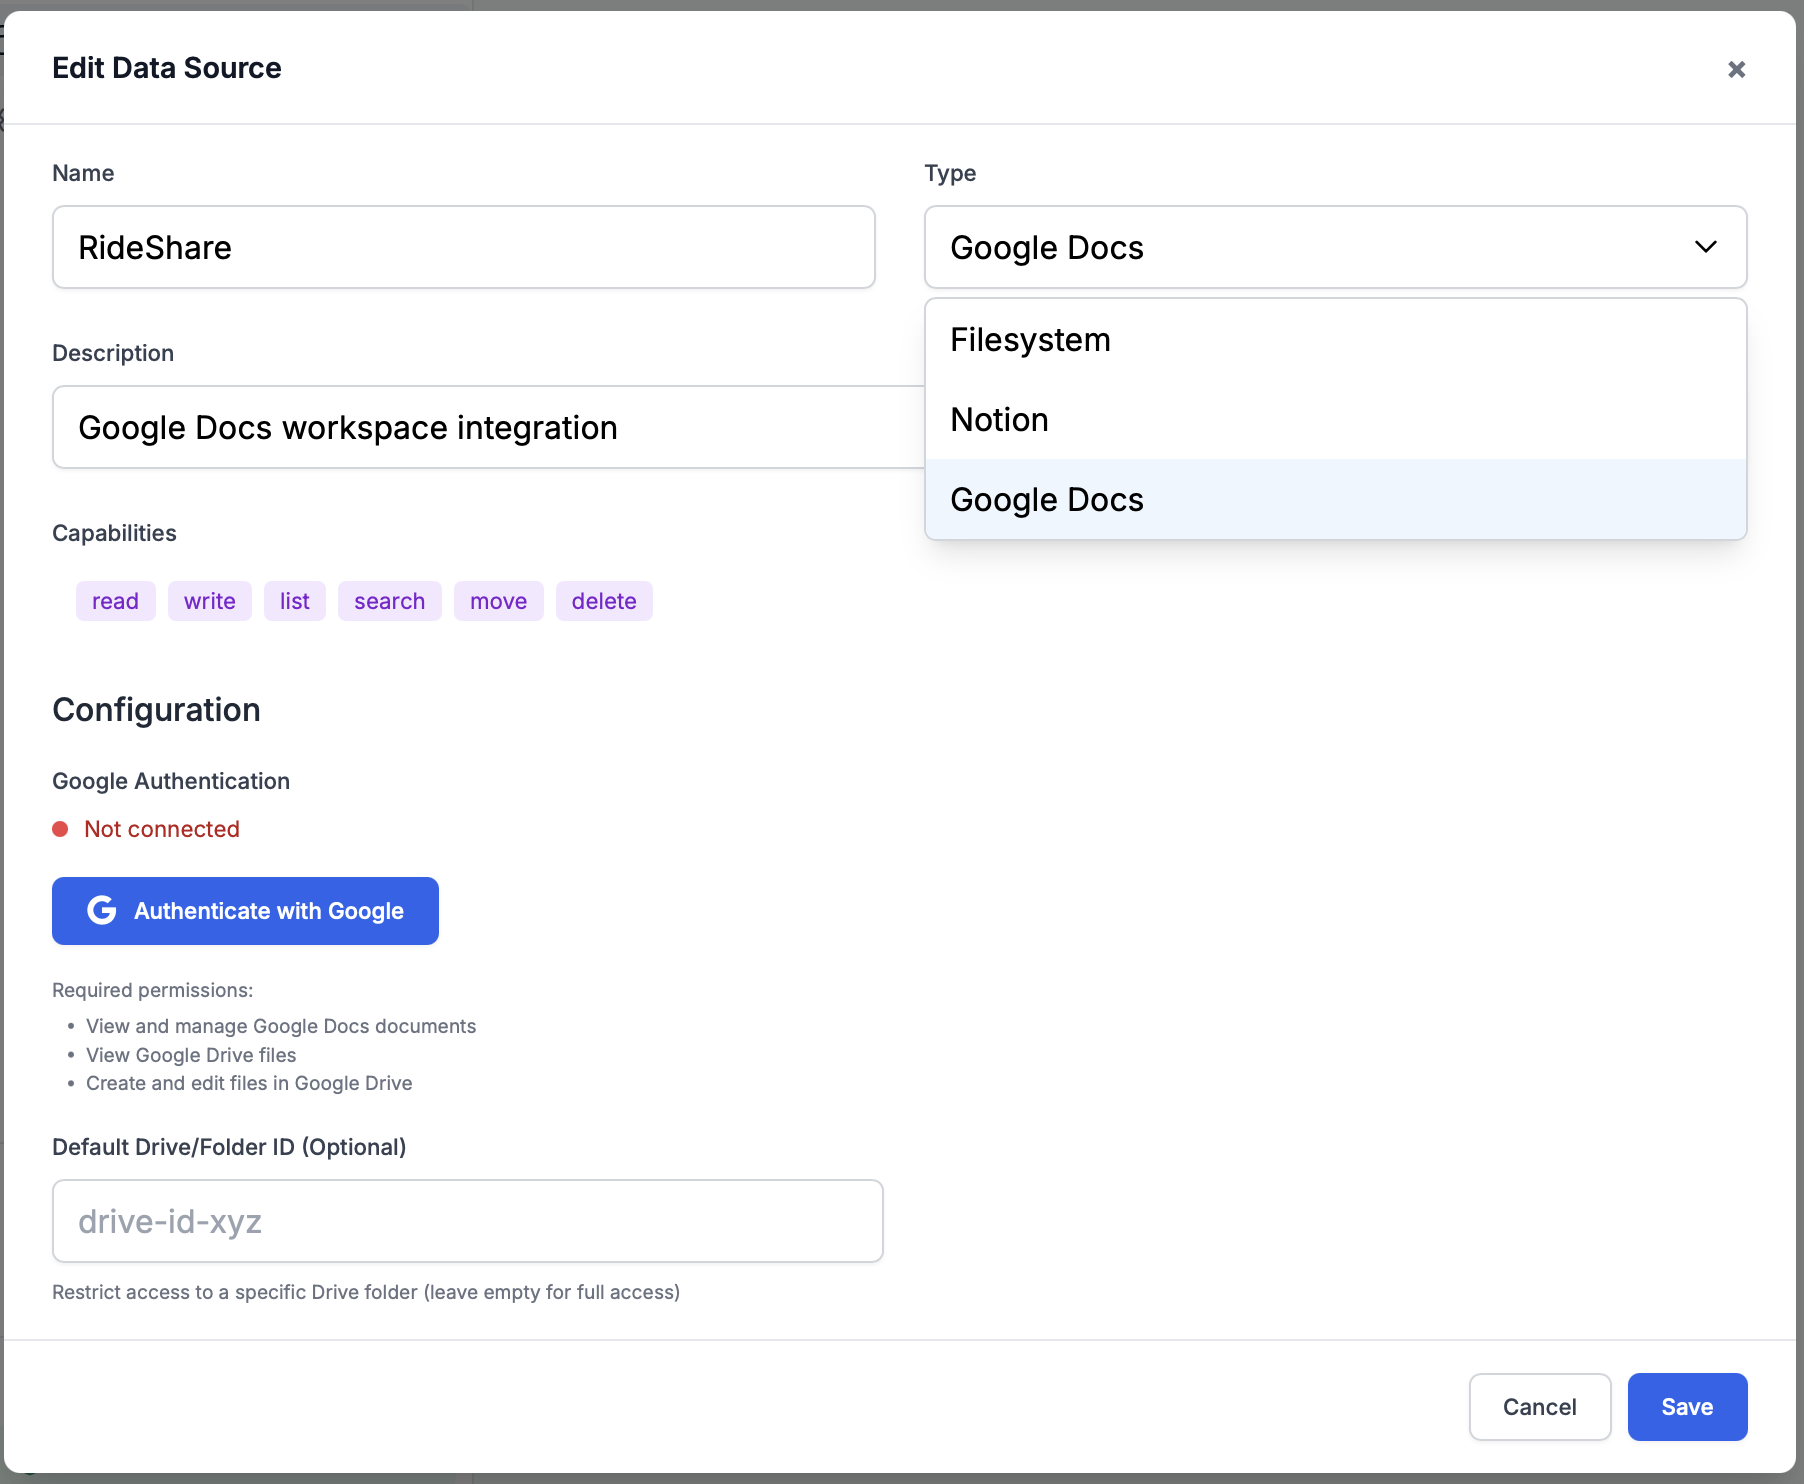The width and height of the screenshot is (1804, 1484).
Task: Focus the Name field containing RideShare
Action: pos(464,247)
